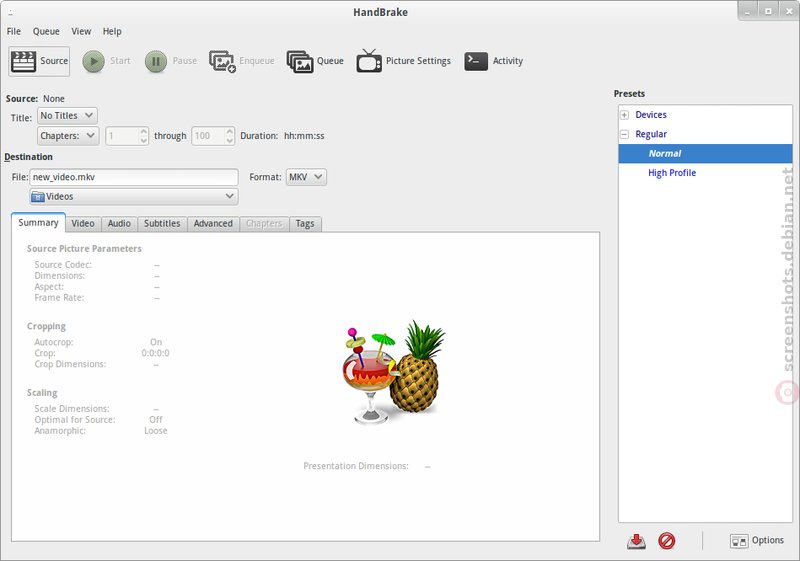The width and height of the screenshot is (800, 561).
Task: Switch to the Advanced tab
Action: 213,223
